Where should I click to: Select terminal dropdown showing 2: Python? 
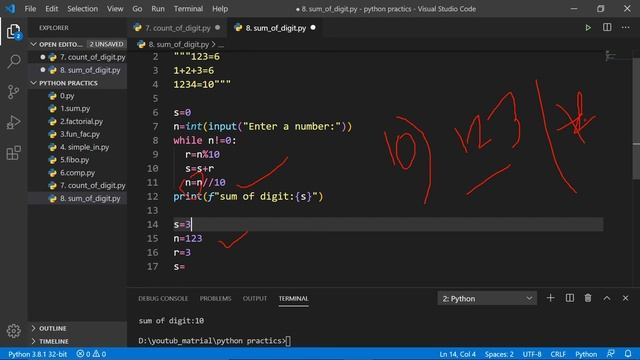[487, 298]
